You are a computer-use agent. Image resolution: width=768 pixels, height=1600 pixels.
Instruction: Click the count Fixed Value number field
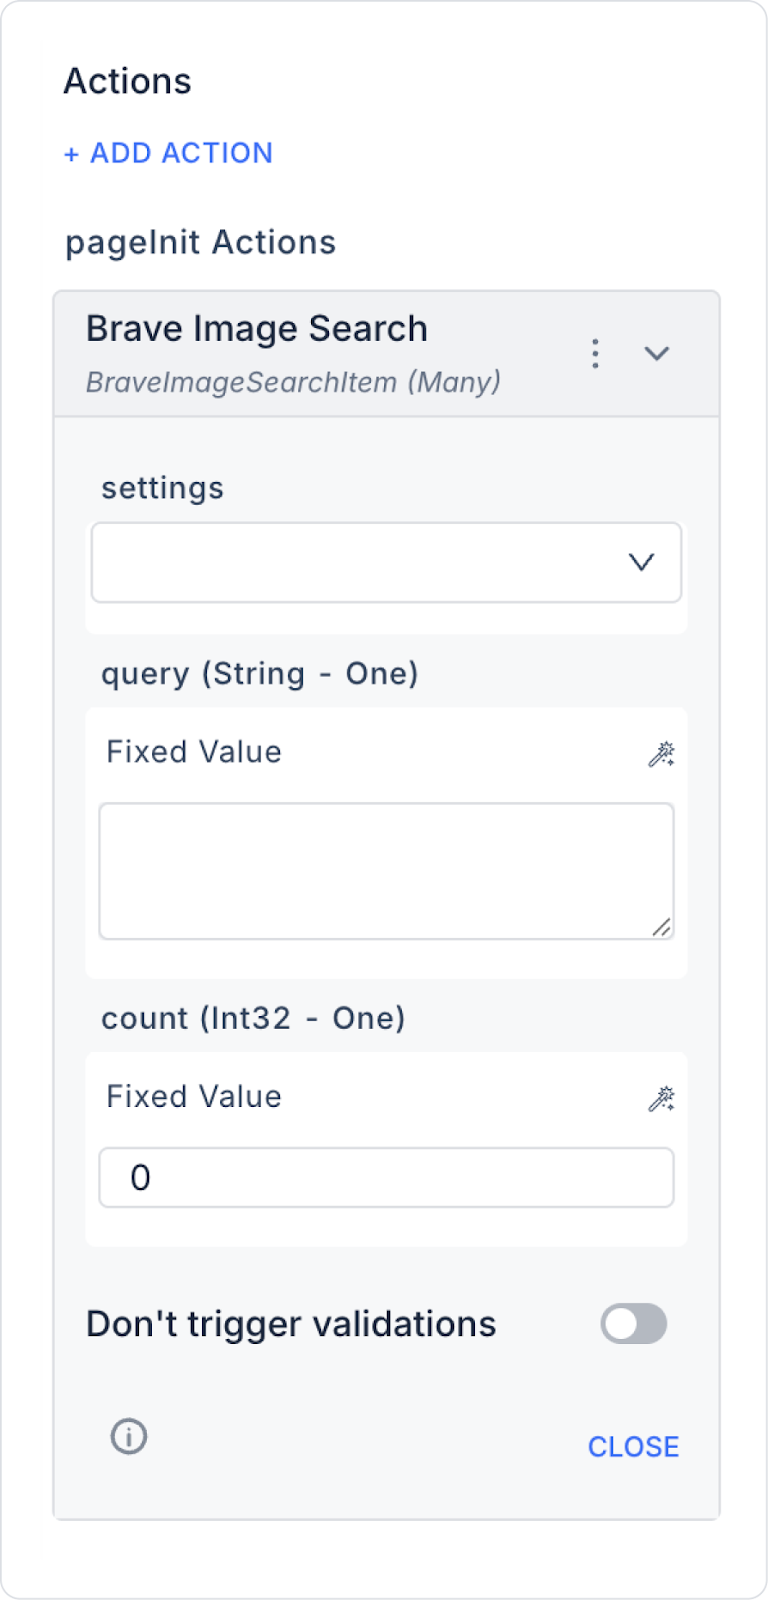tap(386, 1177)
